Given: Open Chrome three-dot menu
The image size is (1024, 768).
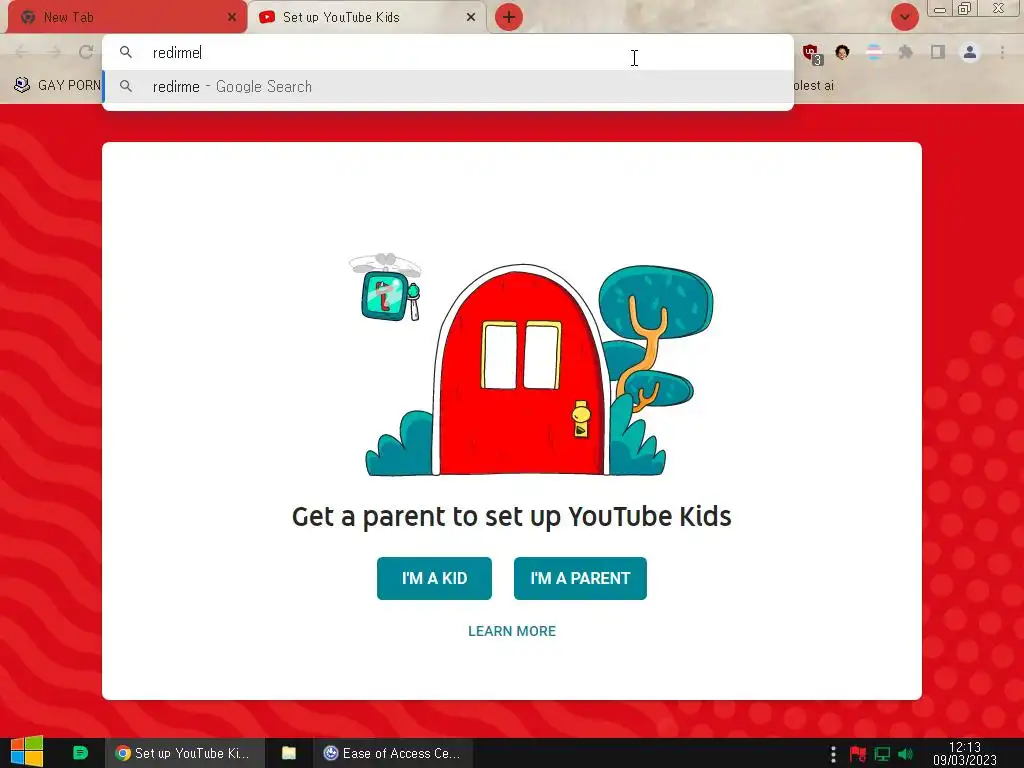Looking at the screenshot, I should pyautogui.click(x=1002, y=52).
